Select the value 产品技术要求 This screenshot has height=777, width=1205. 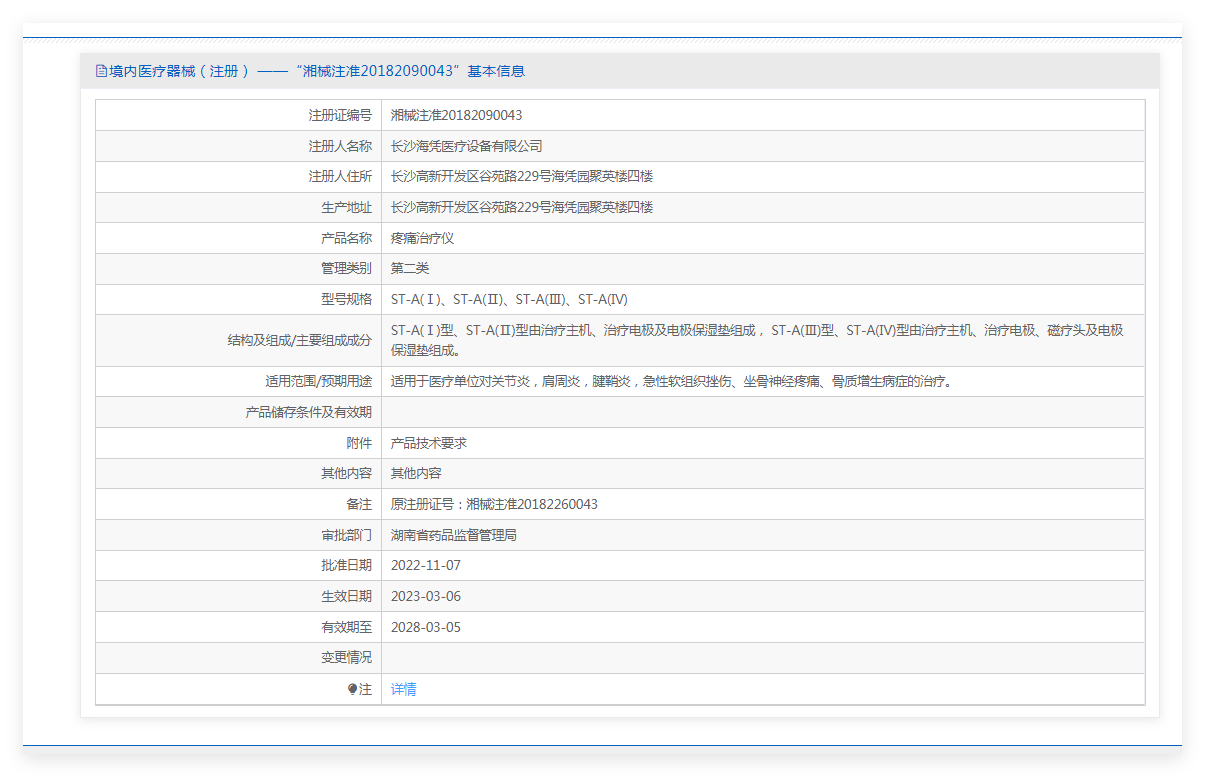tap(429, 443)
